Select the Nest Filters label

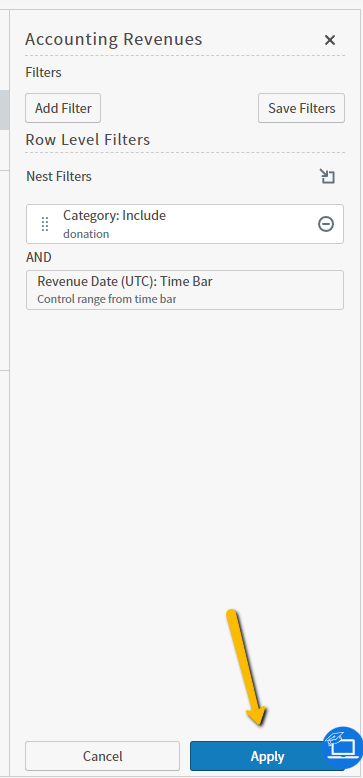click(59, 176)
